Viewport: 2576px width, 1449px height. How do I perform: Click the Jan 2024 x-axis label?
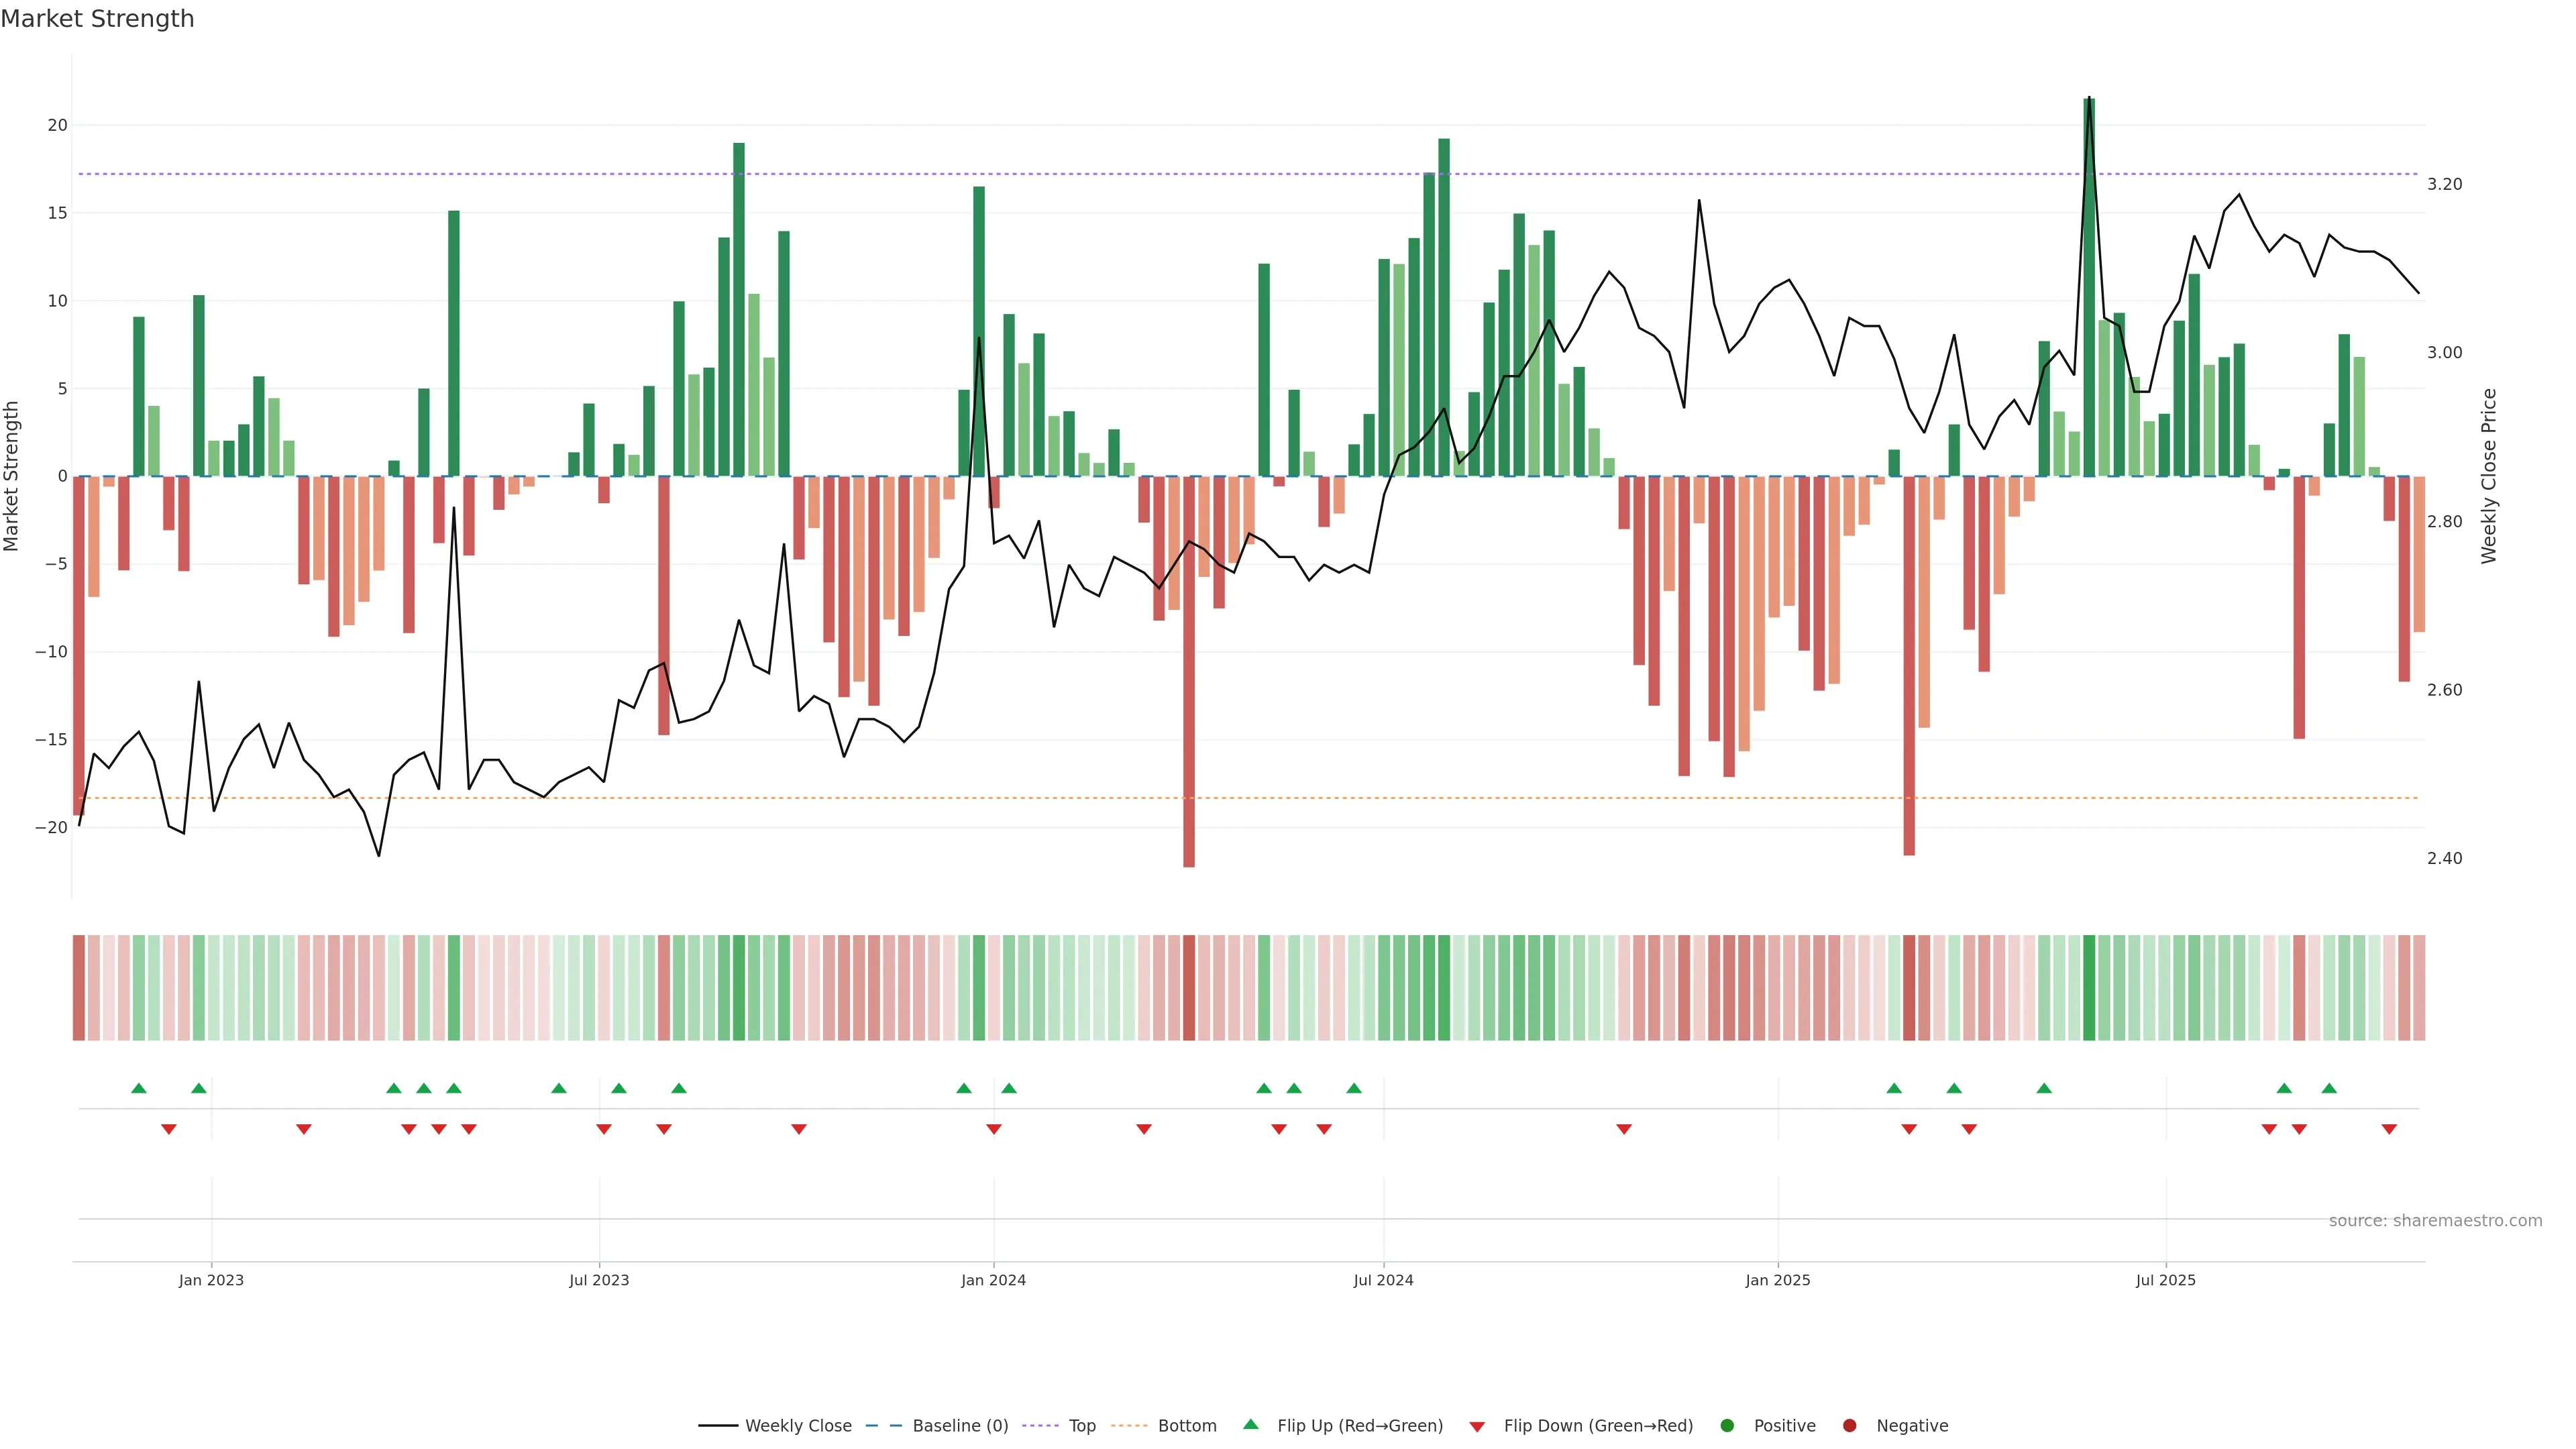point(993,1280)
